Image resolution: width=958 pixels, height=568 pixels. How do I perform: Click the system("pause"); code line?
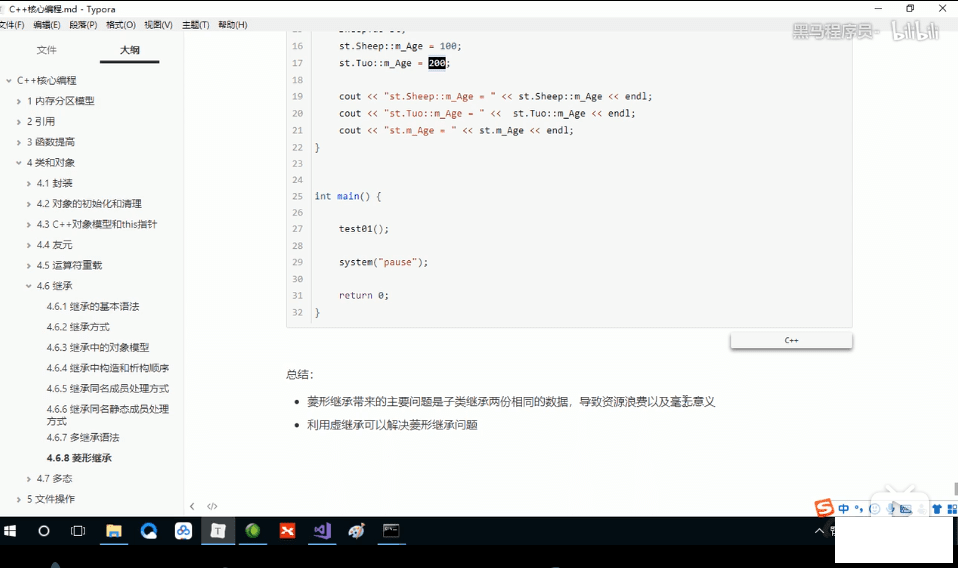(x=384, y=262)
